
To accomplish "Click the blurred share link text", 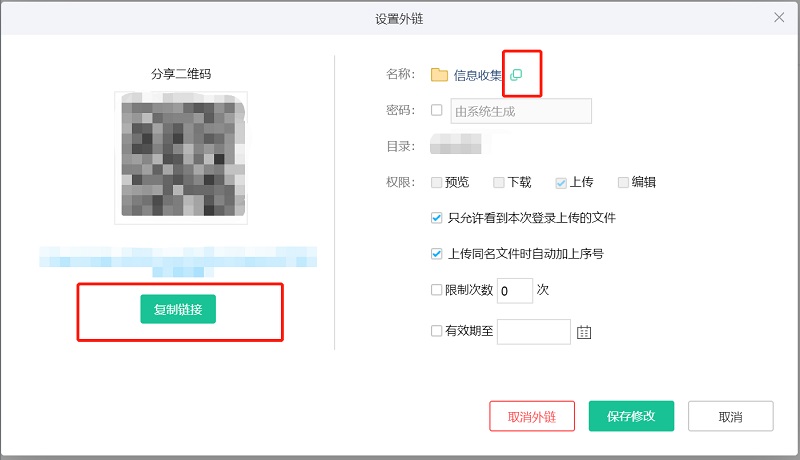I will [178, 261].
